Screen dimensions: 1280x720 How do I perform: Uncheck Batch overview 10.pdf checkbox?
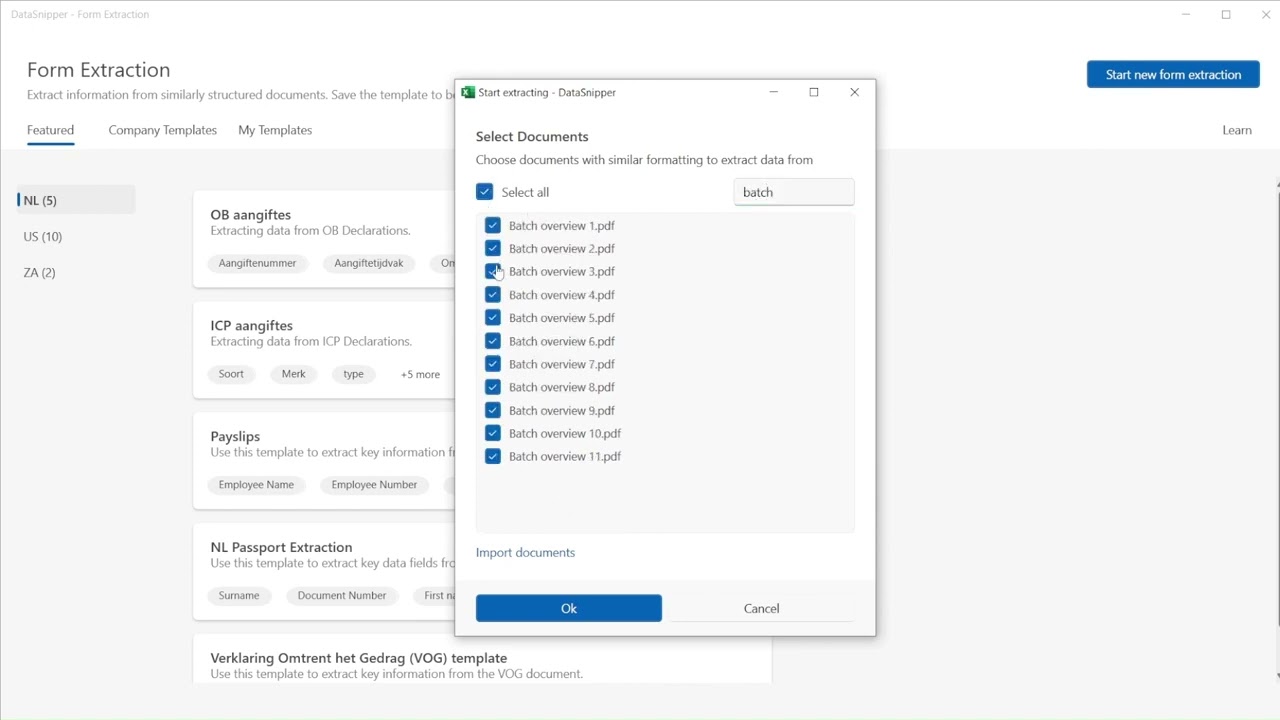493,433
